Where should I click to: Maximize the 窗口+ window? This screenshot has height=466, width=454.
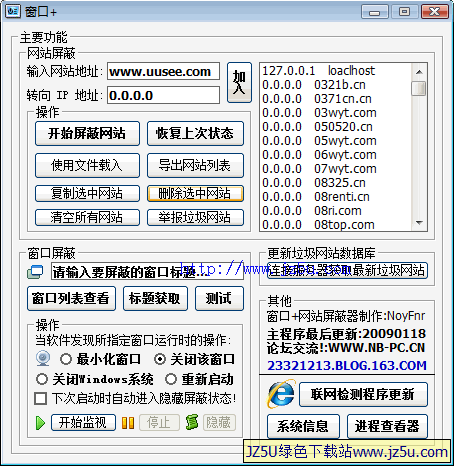click(405, 12)
